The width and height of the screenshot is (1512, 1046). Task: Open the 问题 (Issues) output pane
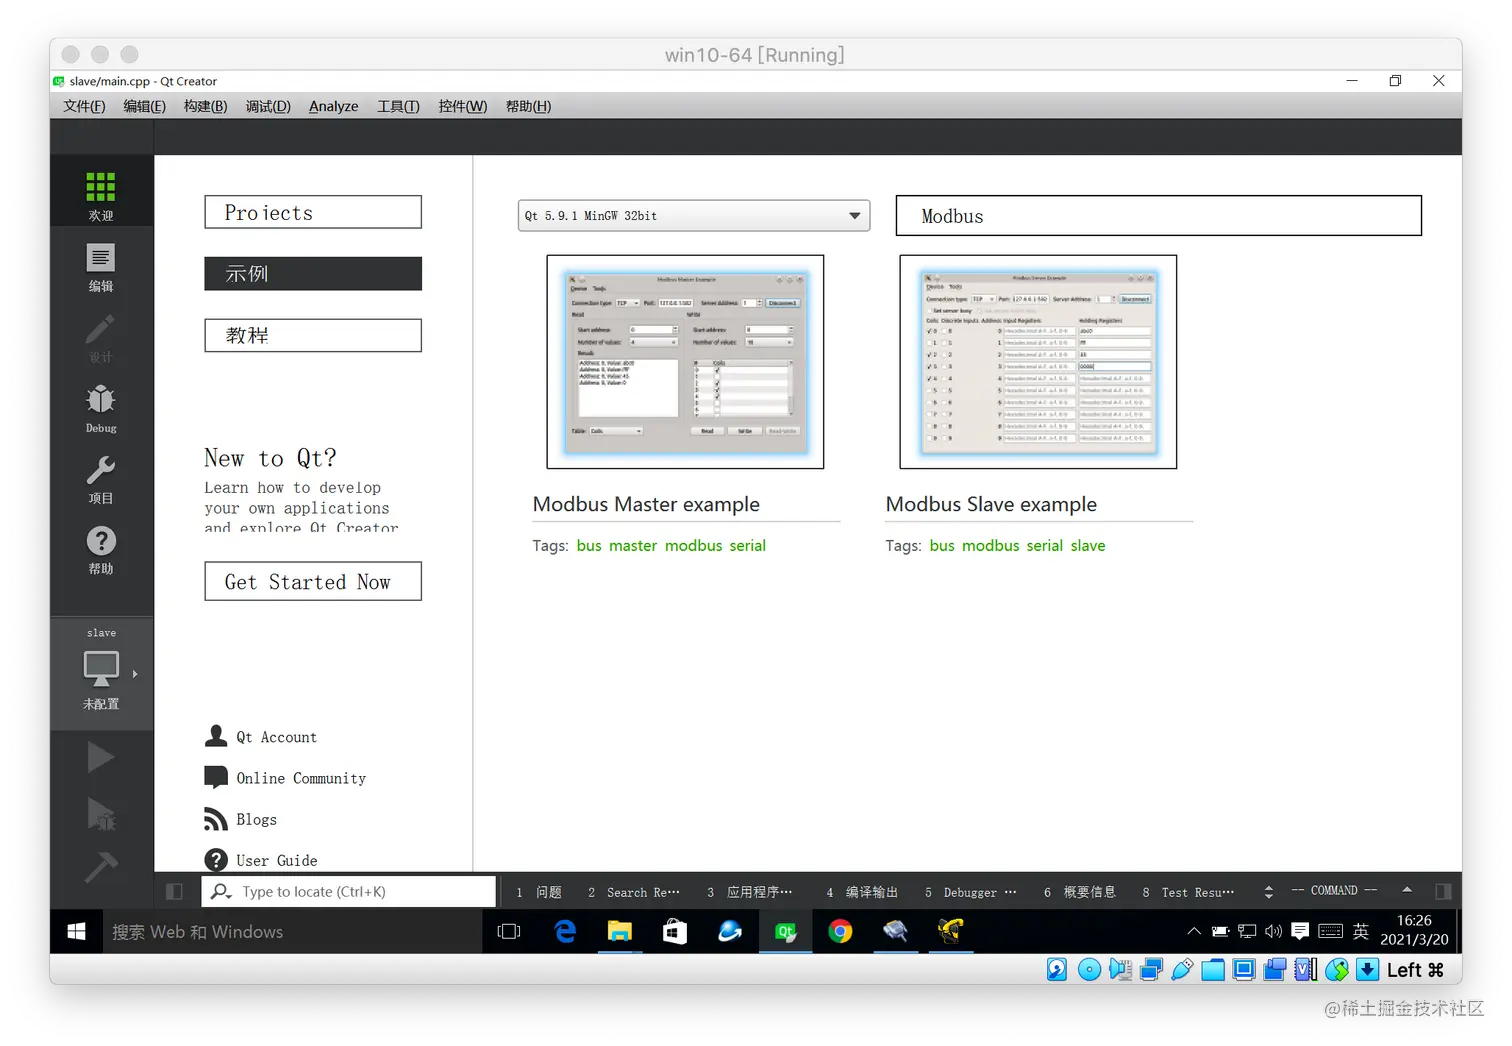(539, 892)
